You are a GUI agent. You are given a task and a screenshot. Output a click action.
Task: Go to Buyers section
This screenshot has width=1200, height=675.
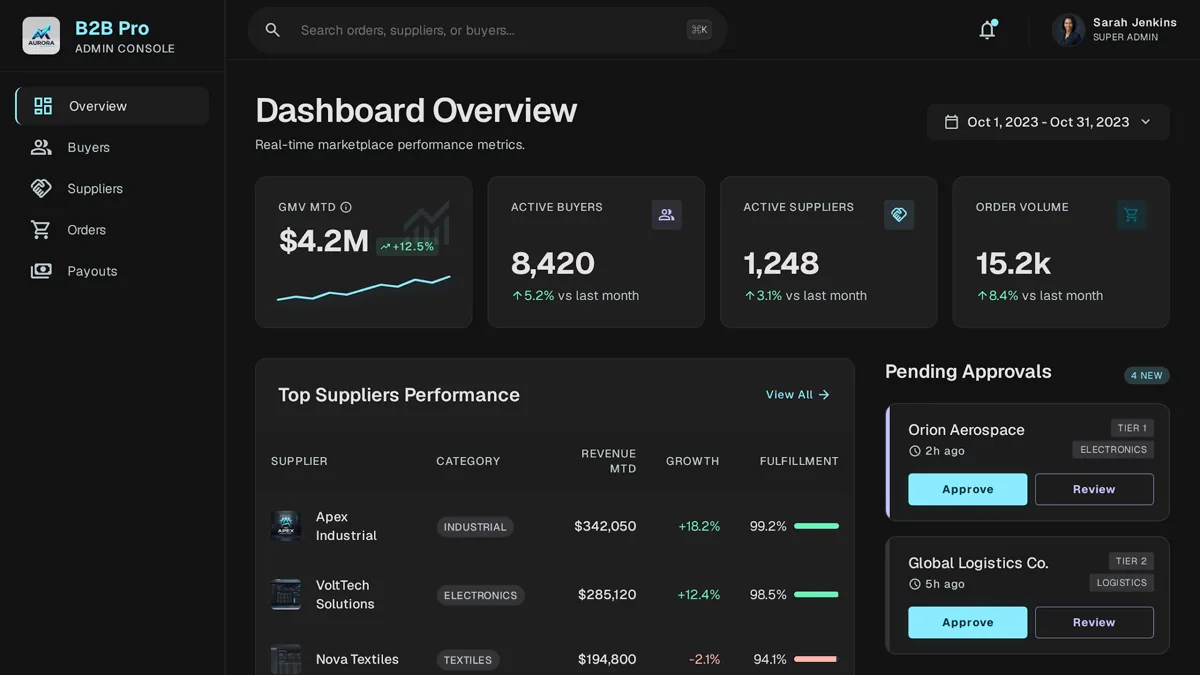(x=112, y=147)
